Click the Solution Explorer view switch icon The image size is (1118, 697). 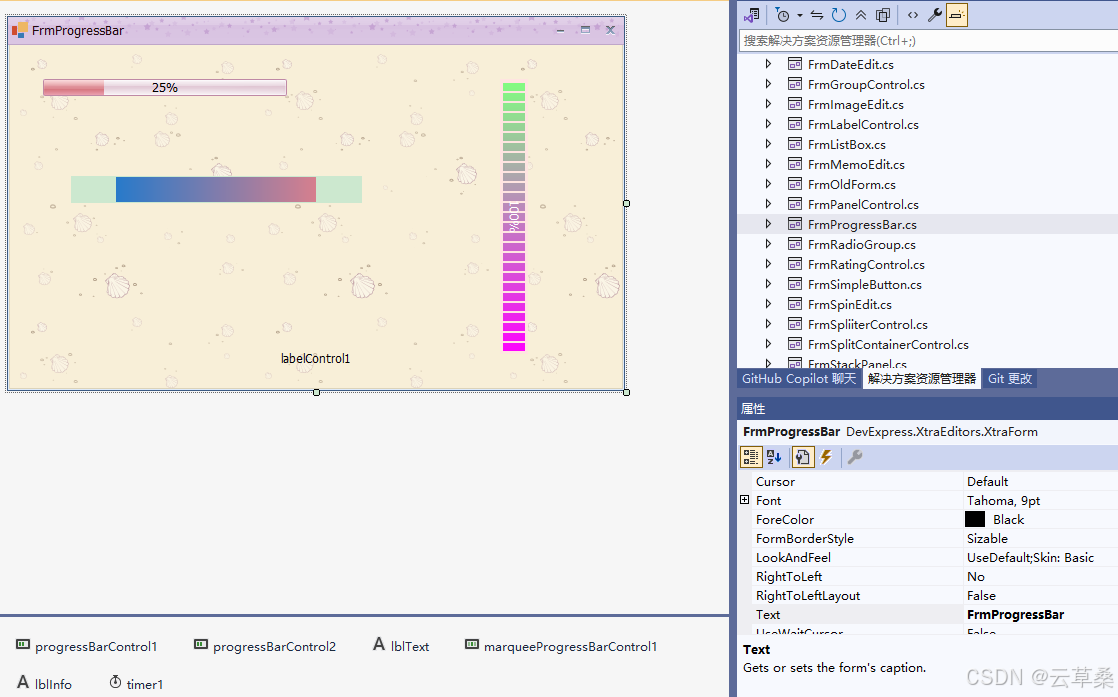[752, 15]
